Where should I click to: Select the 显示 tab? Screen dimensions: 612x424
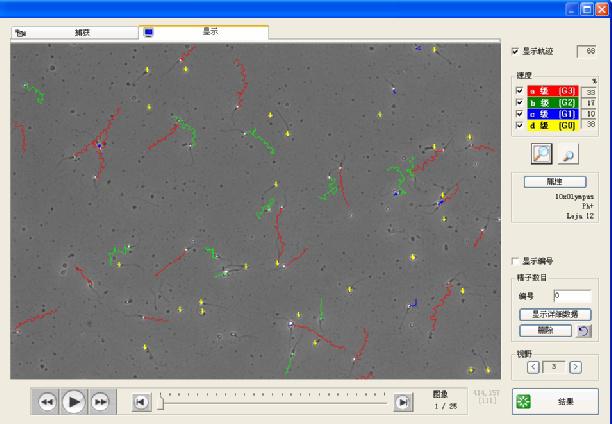pyautogui.click(x=205, y=32)
